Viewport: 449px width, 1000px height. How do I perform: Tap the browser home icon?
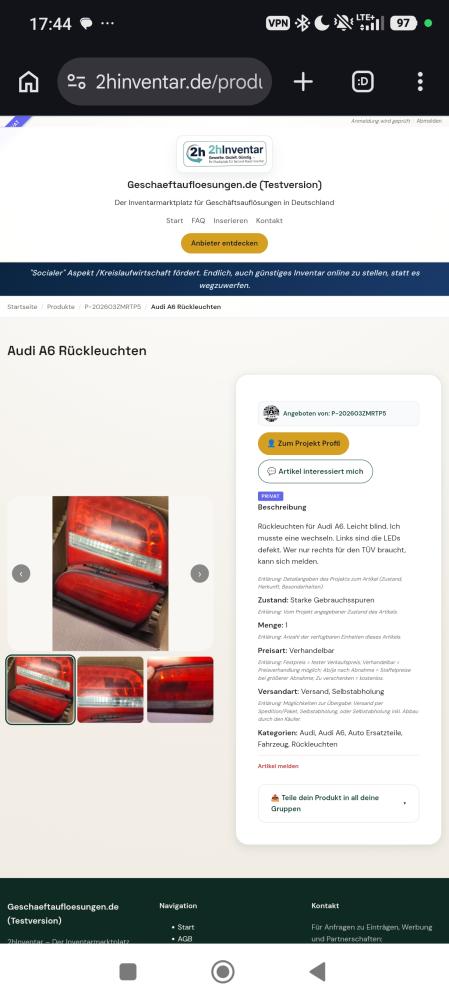(28, 82)
